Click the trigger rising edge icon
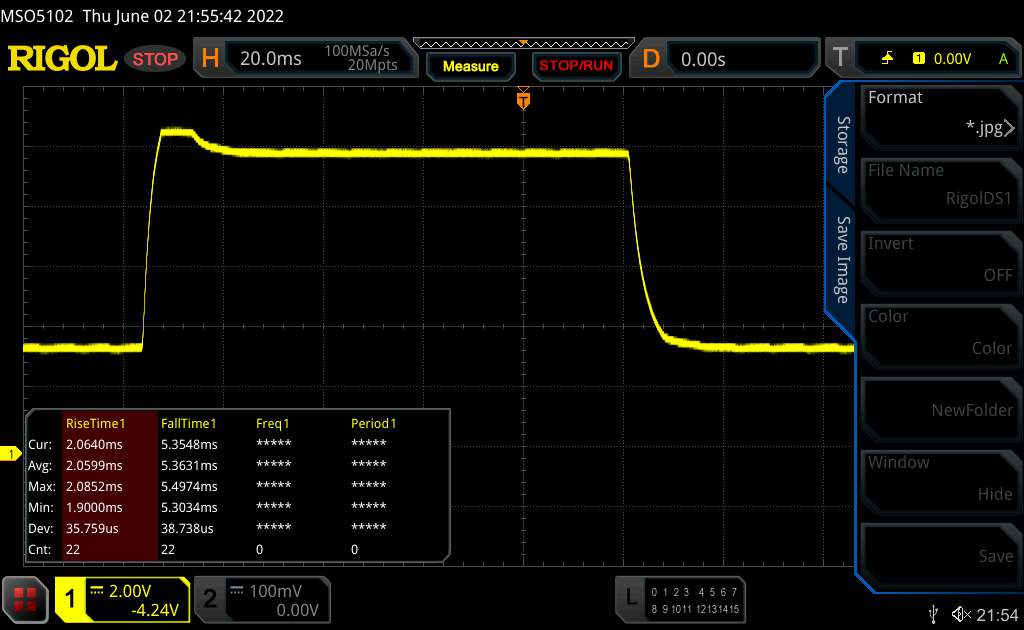 887,59
